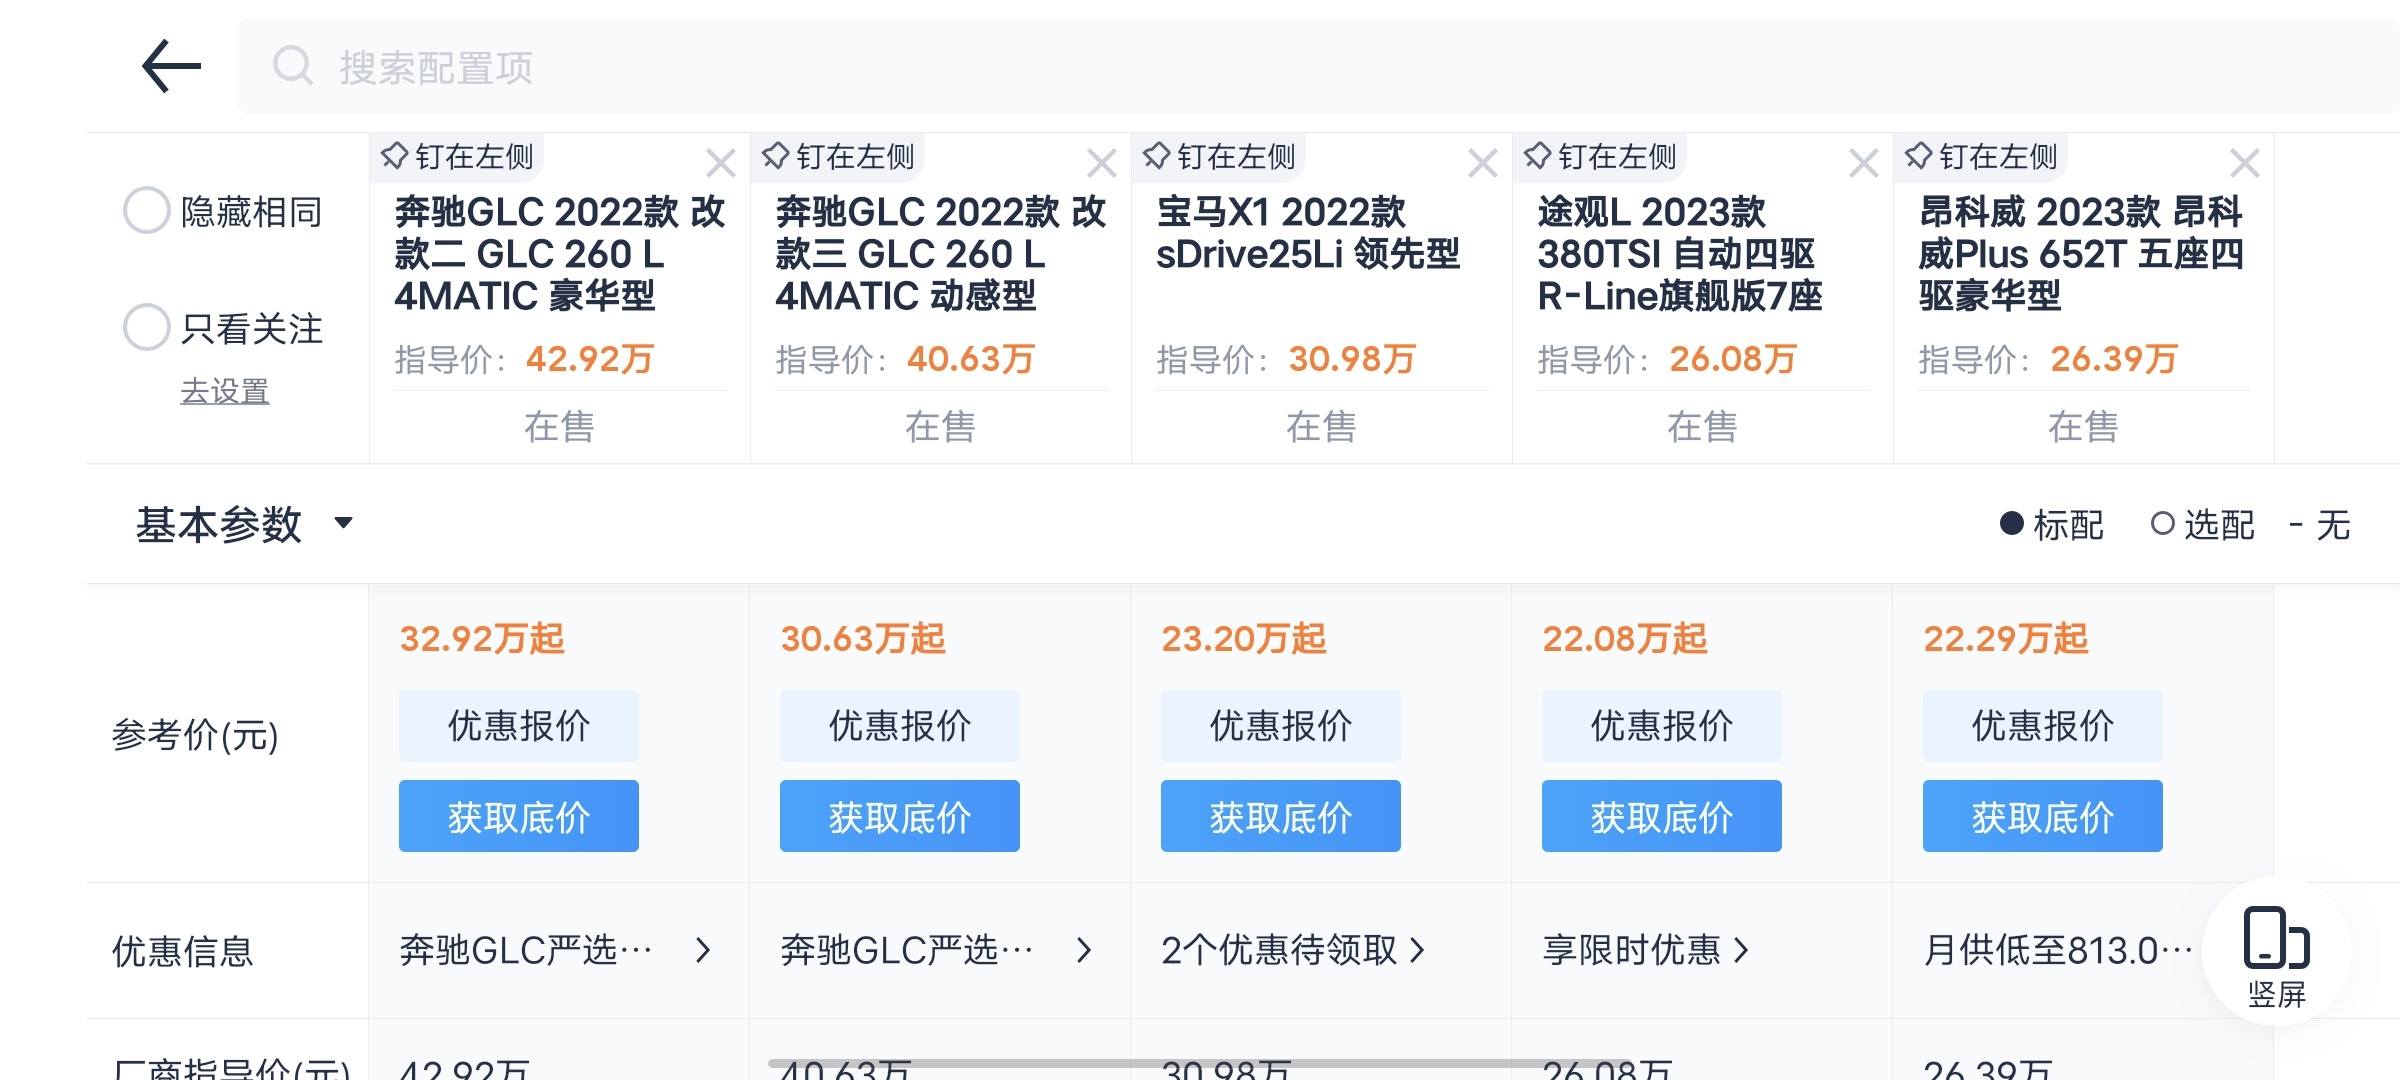2400x1080 pixels.
Task: Enable the 只看关注 option
Action: 146,328
